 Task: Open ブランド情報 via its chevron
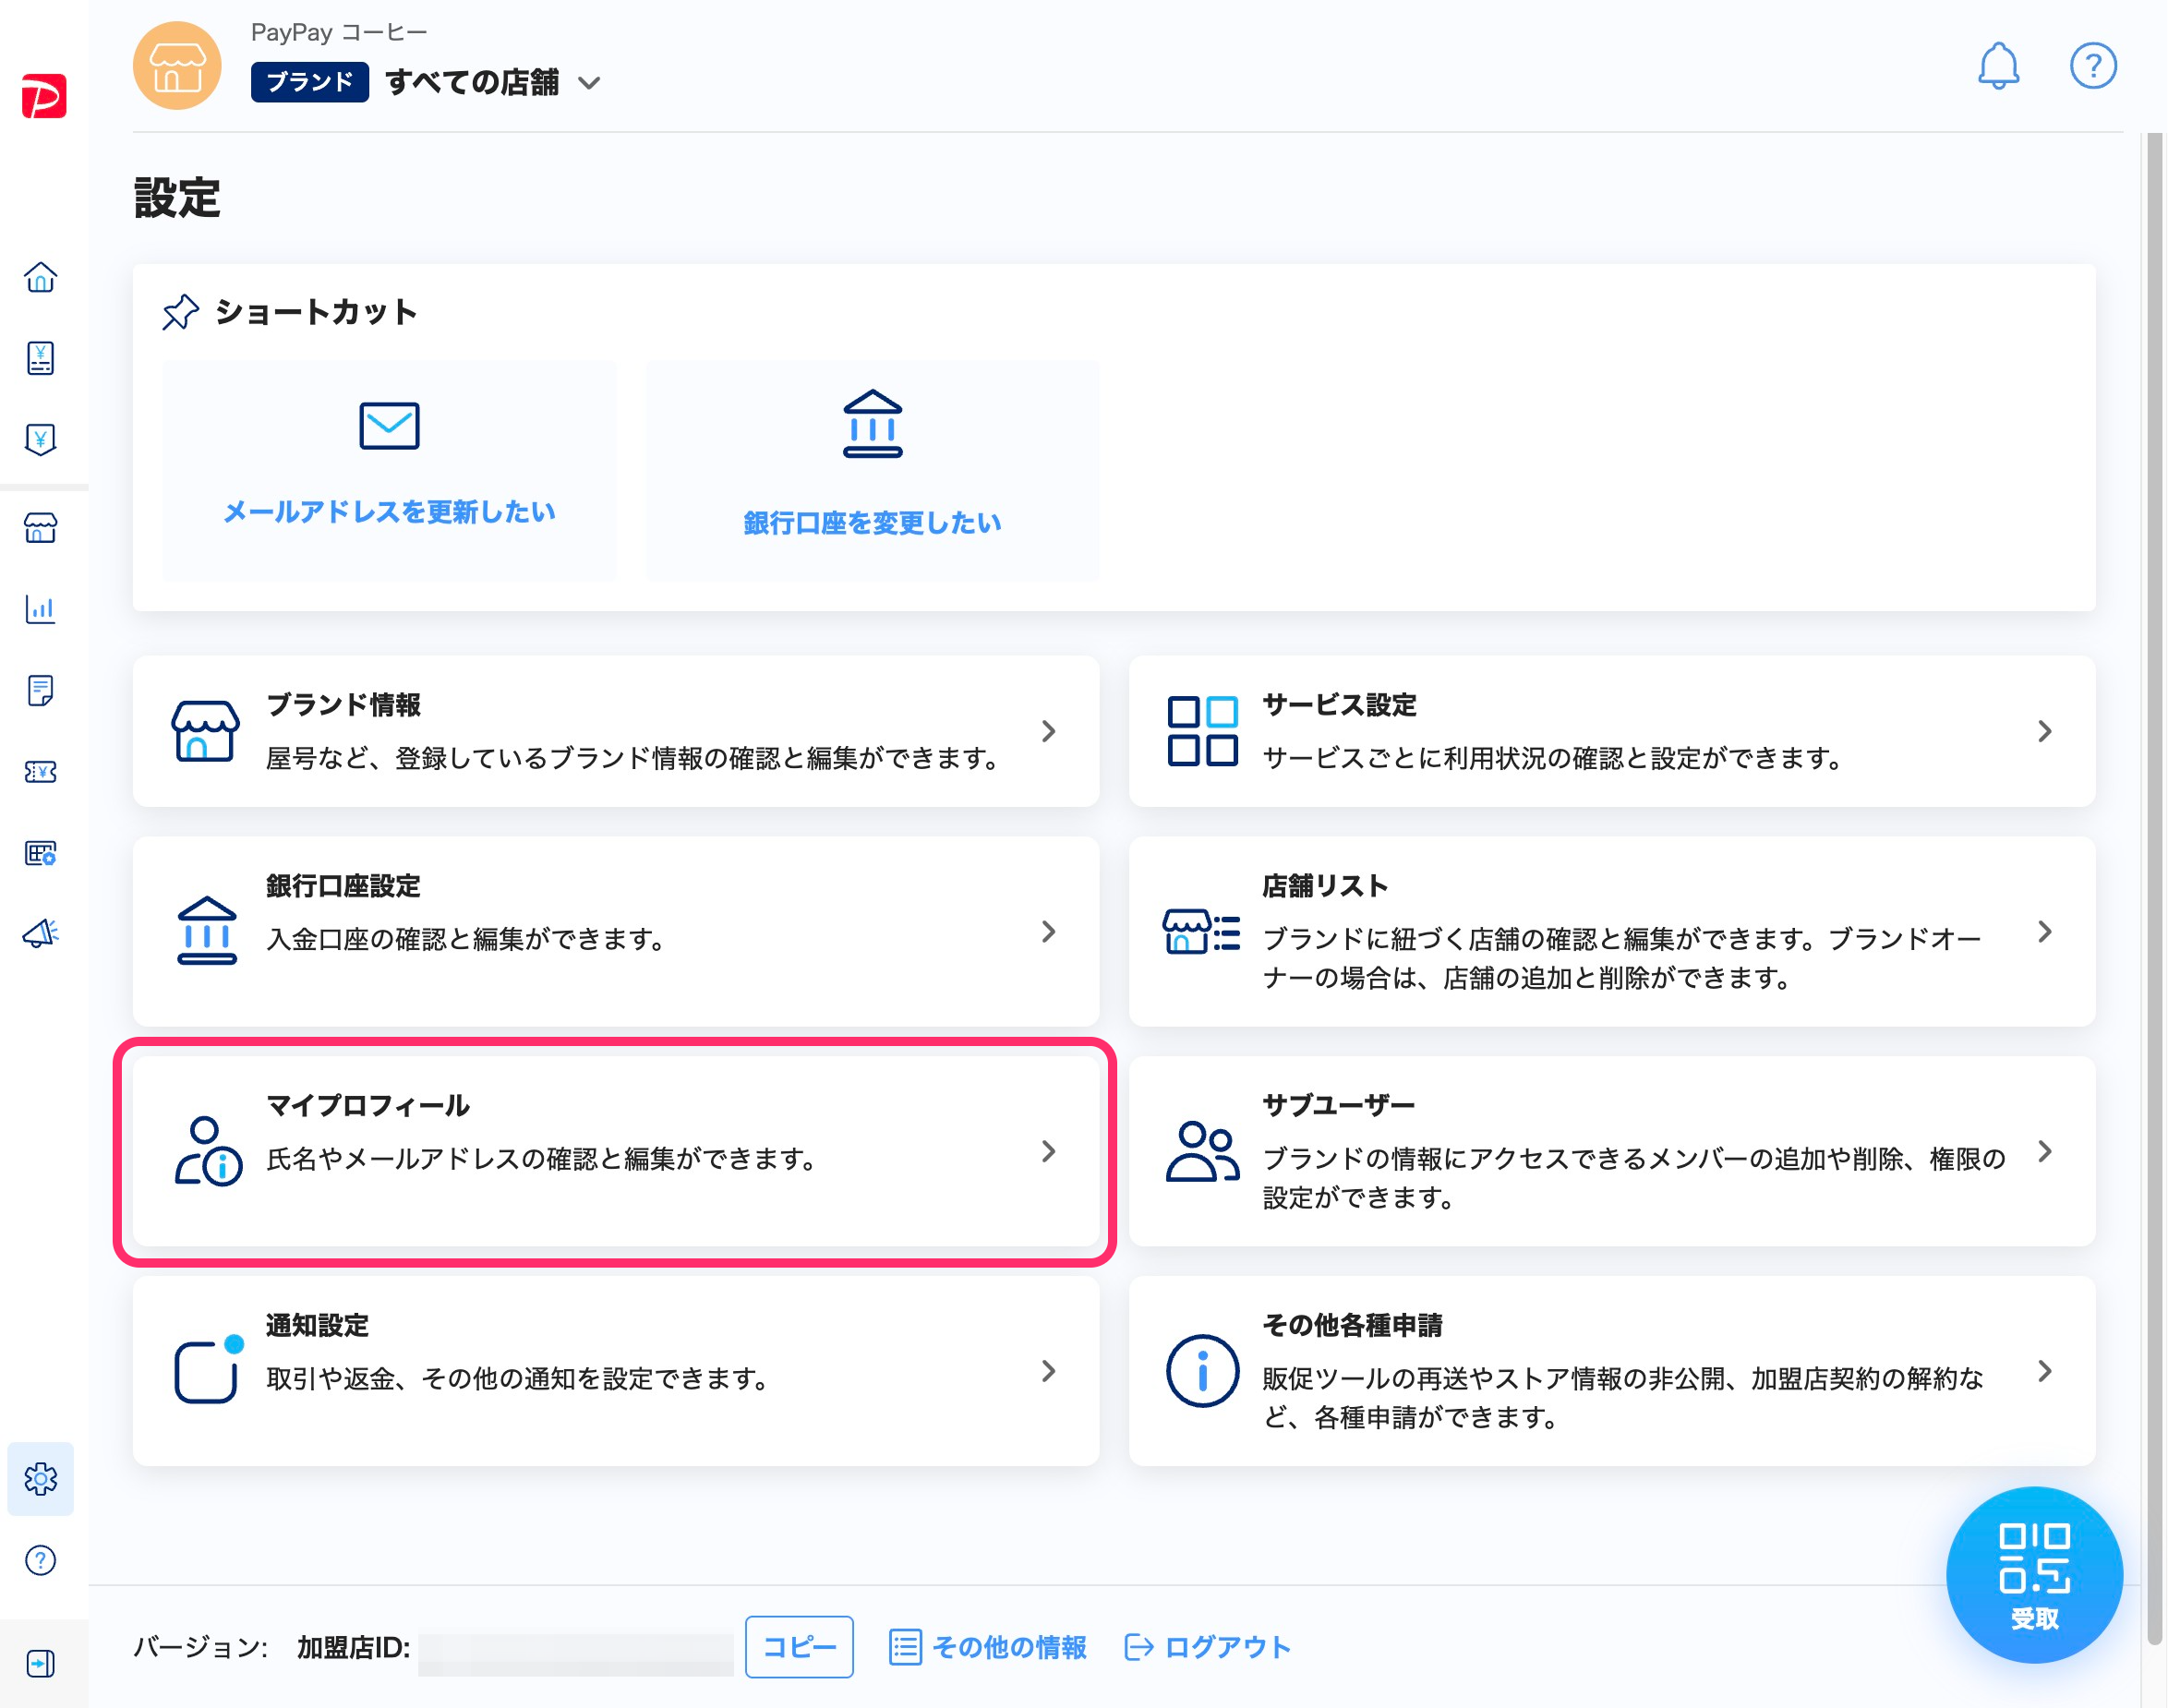1049,731
